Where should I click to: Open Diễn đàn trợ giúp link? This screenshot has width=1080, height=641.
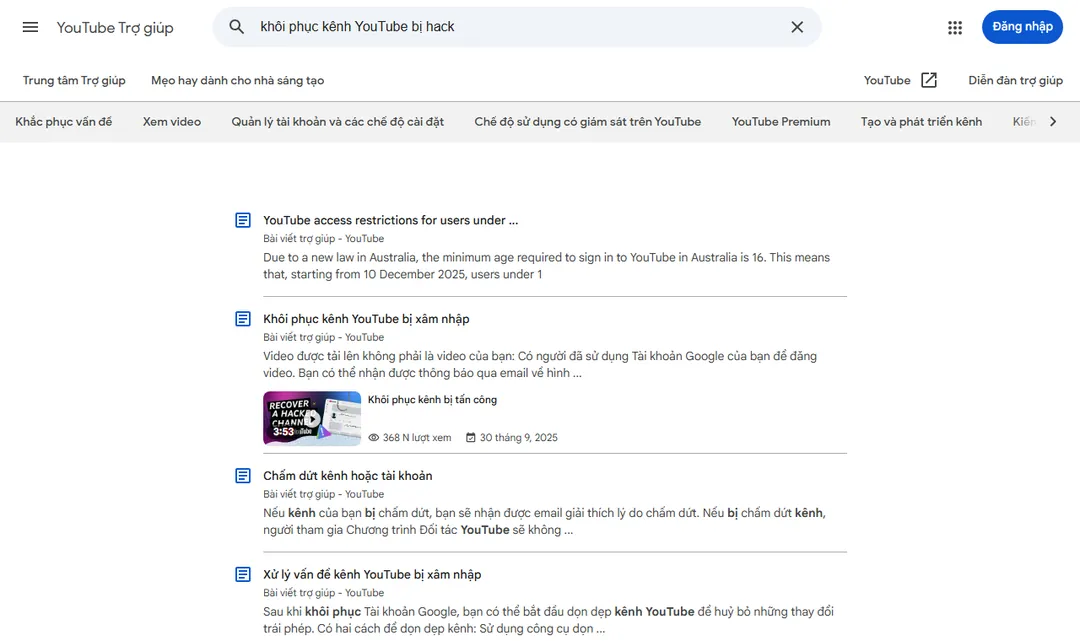coord(1015,81)
